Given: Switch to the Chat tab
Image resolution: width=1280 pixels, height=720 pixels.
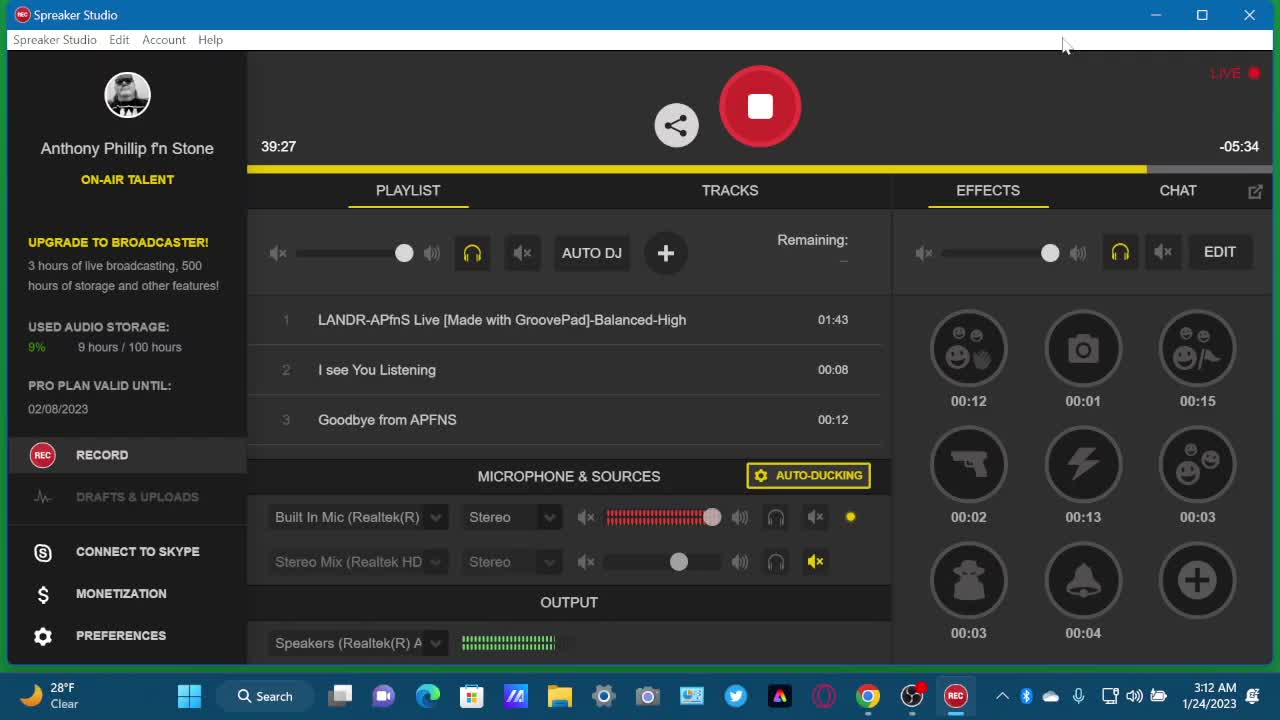Looking at the screenshot, I should [x=1178, y=190].
